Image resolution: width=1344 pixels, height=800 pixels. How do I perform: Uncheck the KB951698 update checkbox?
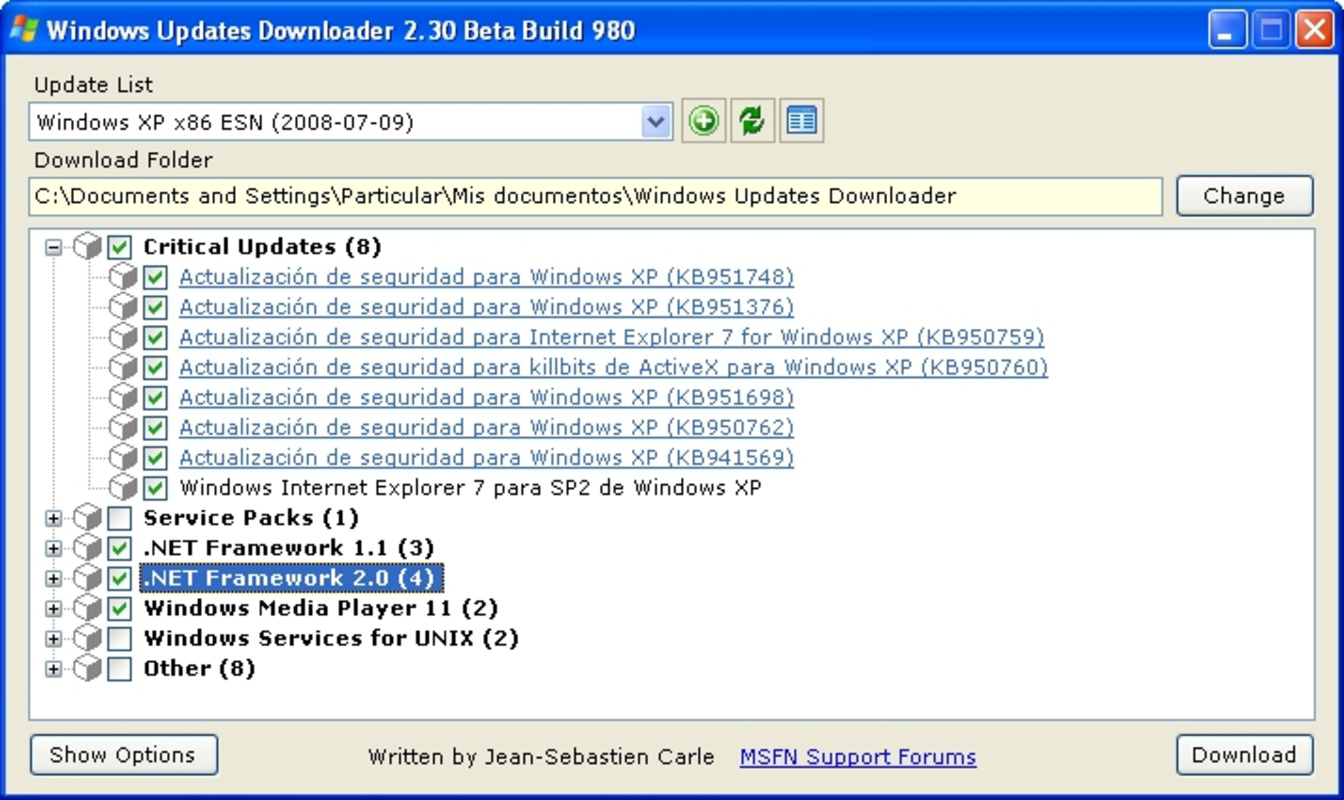155,397
